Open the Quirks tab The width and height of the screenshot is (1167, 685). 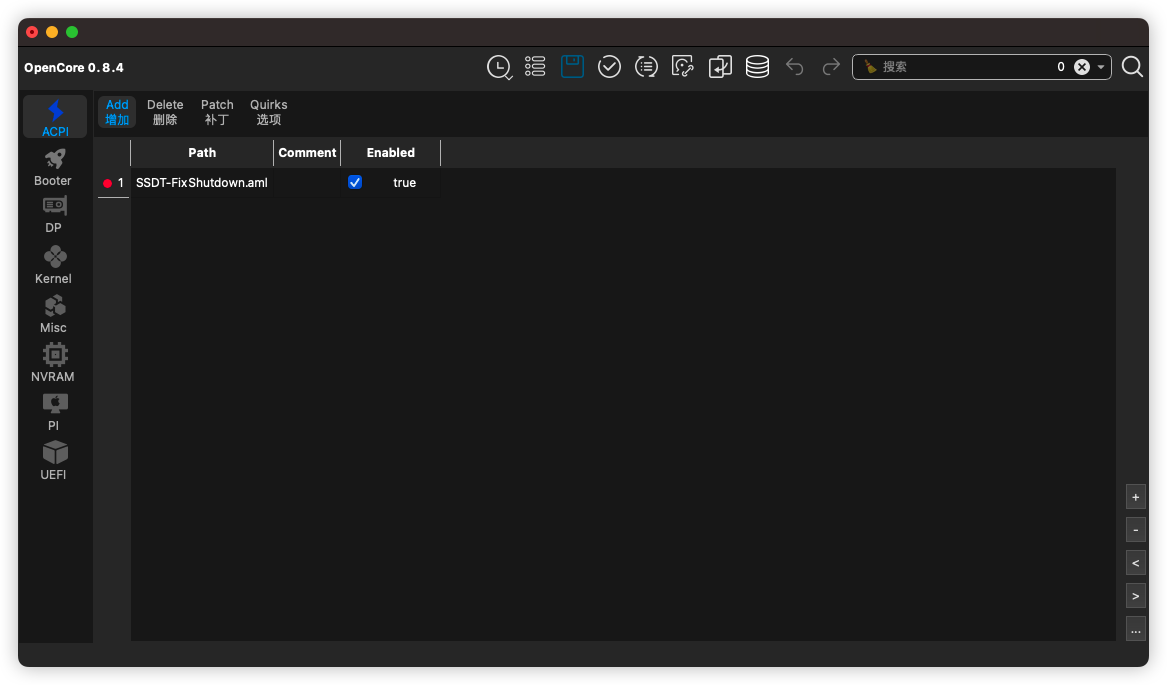[268, 112]
